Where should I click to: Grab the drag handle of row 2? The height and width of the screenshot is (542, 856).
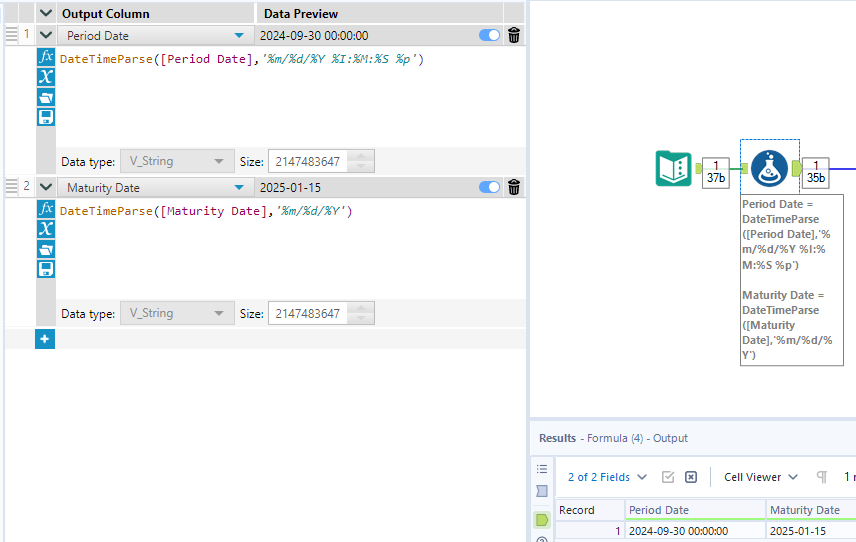(x=11, y=186)
